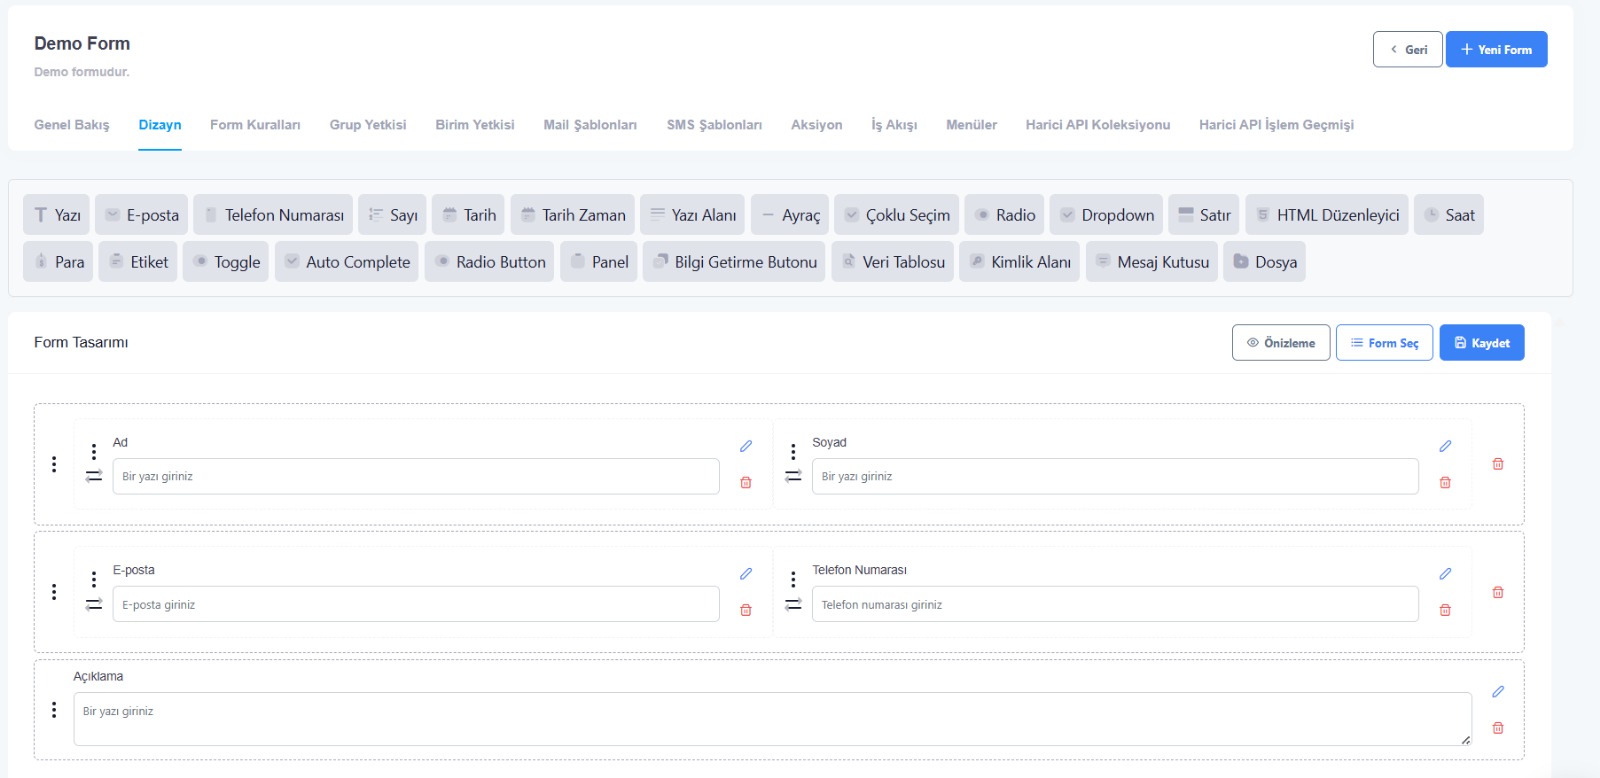Add a Dropdown component from the palette
This screenshot has height=778, width=1600.
tap(1106, 215)
